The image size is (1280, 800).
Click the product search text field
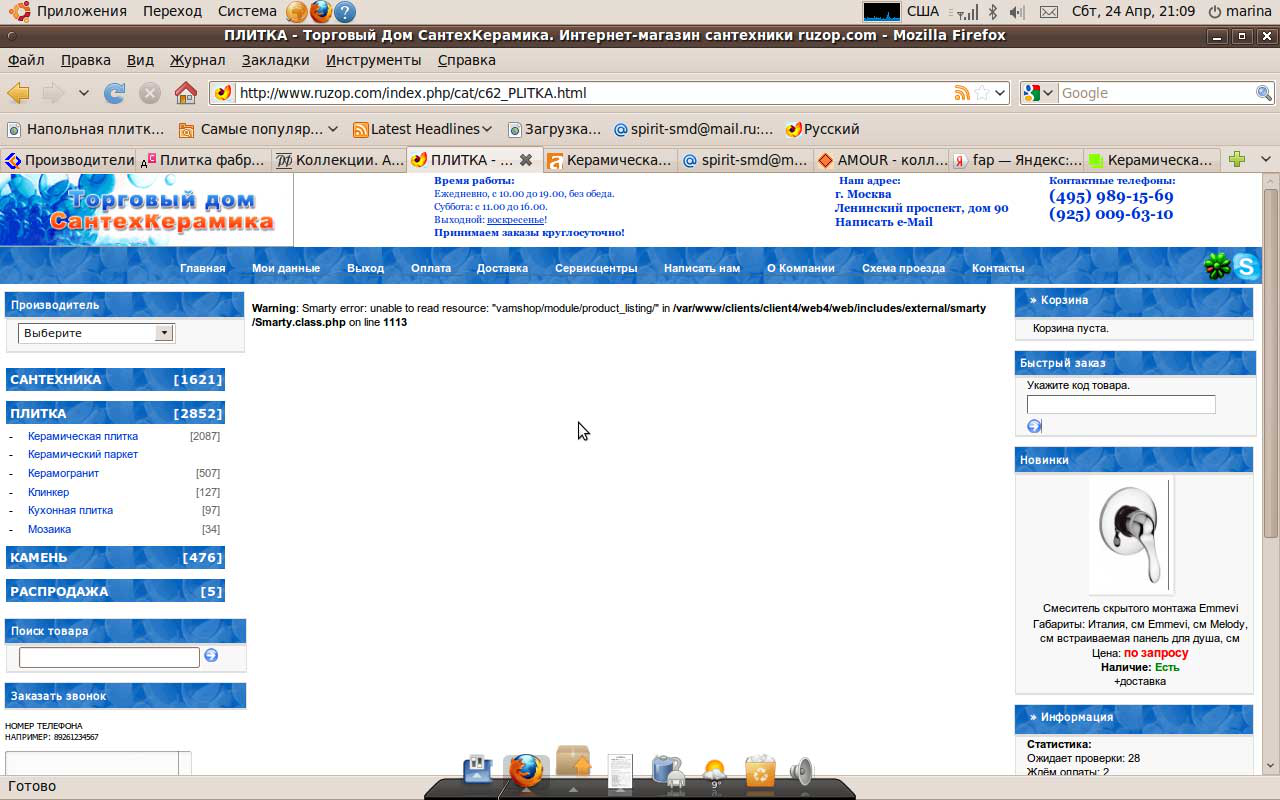tap(109, 657)
